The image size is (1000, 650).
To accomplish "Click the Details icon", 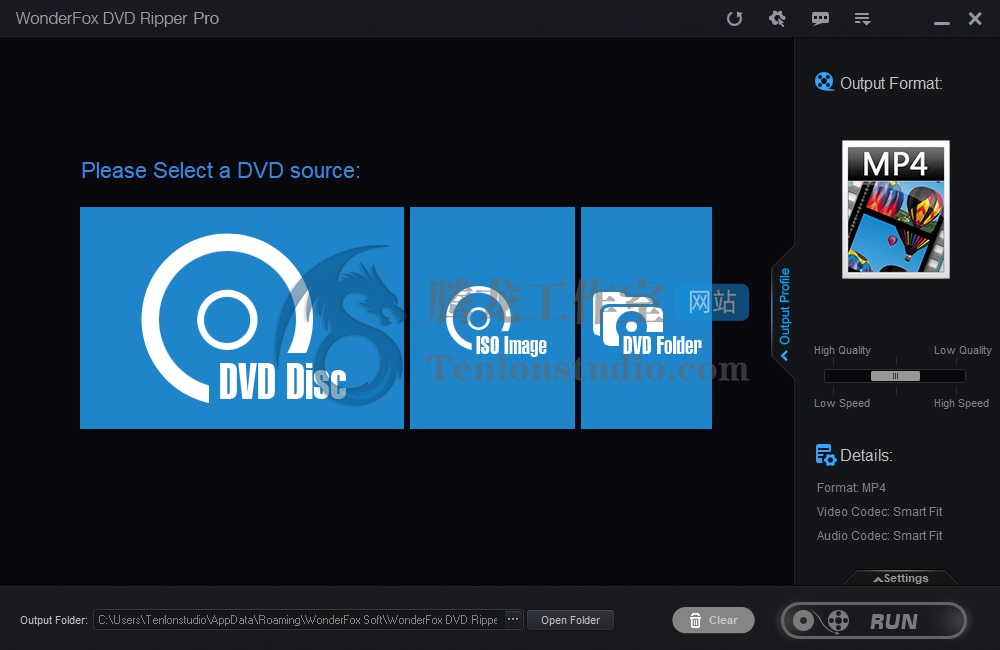I will click(825, 455).
